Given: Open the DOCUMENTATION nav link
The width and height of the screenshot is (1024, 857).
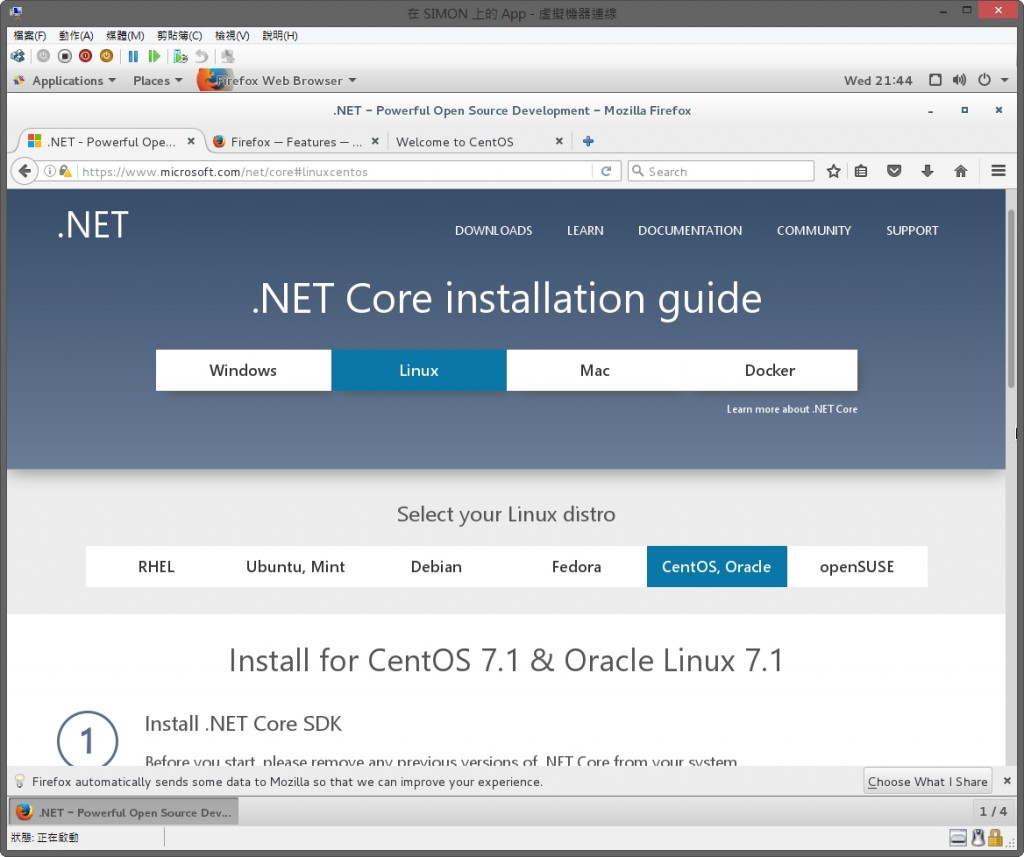Looking at the screenshot, I should click(x=690, y=231).
